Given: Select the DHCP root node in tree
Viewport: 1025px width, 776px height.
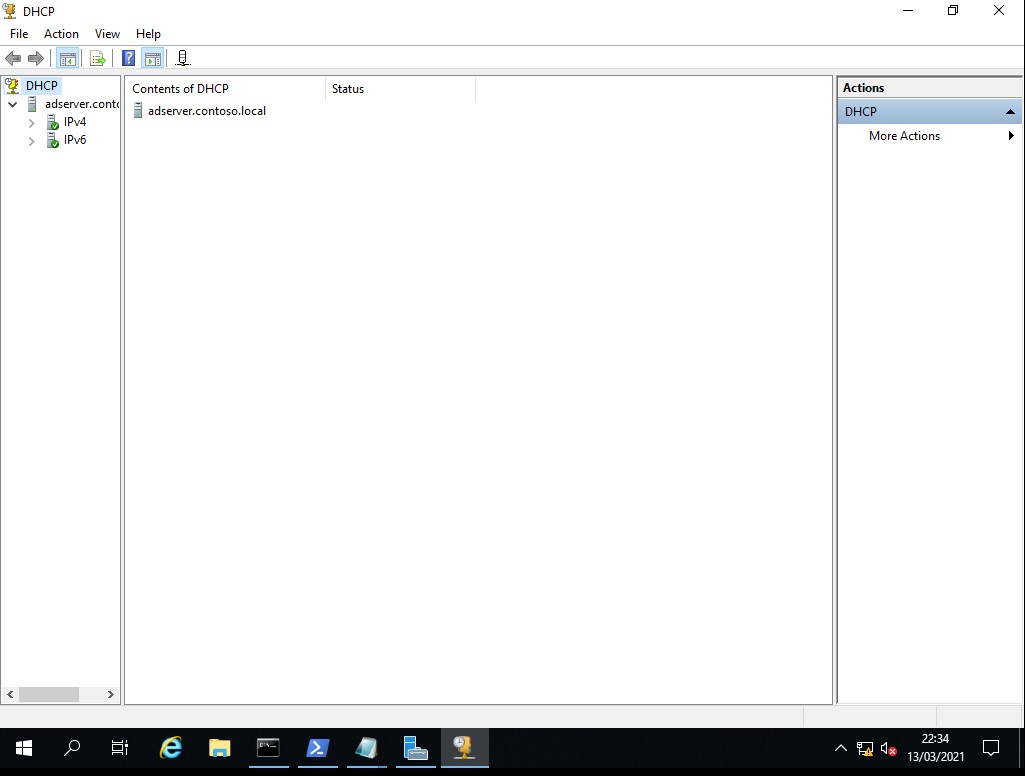Looking at the screenshot, I should coord(41,86).
